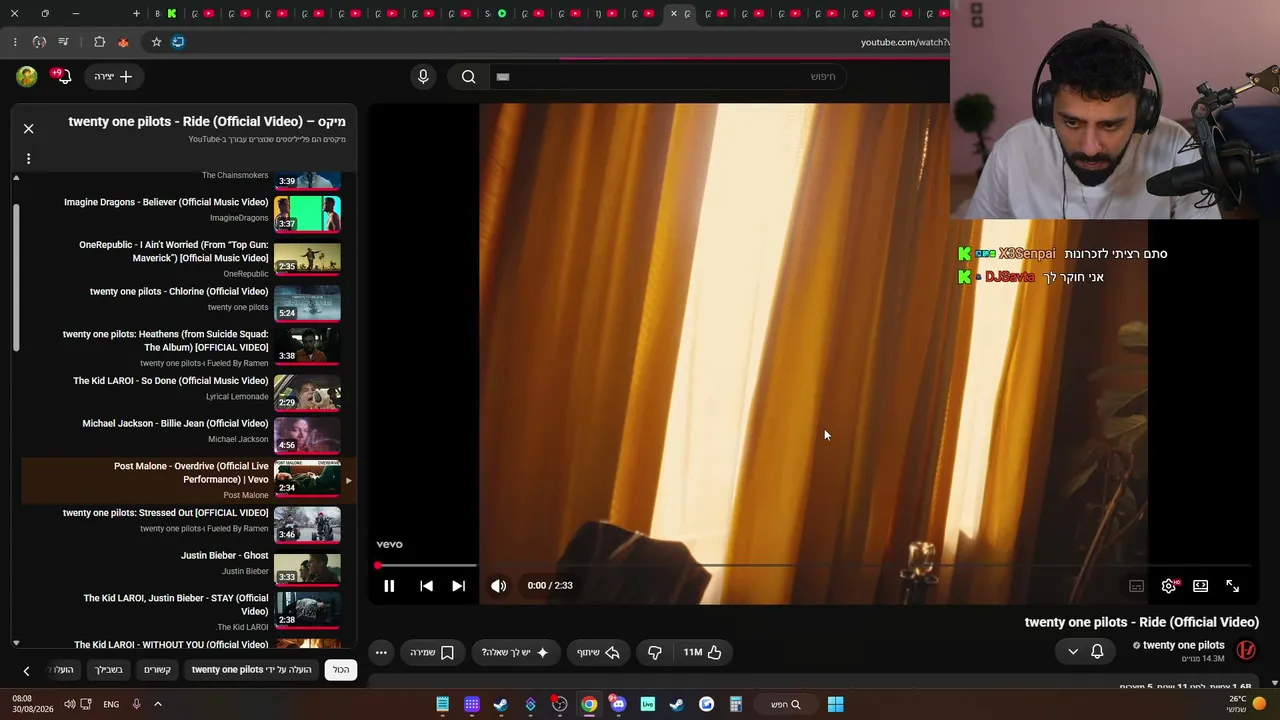Pause the video playback

point(389,586)
